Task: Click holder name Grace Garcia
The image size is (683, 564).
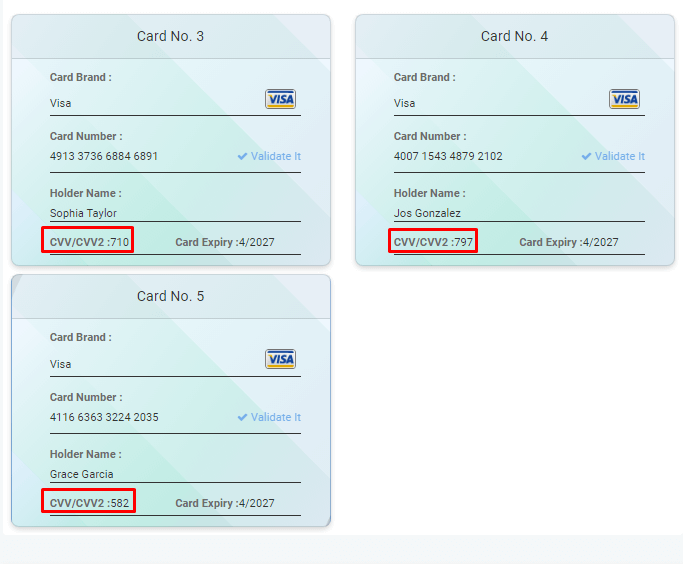Action: 81,474
